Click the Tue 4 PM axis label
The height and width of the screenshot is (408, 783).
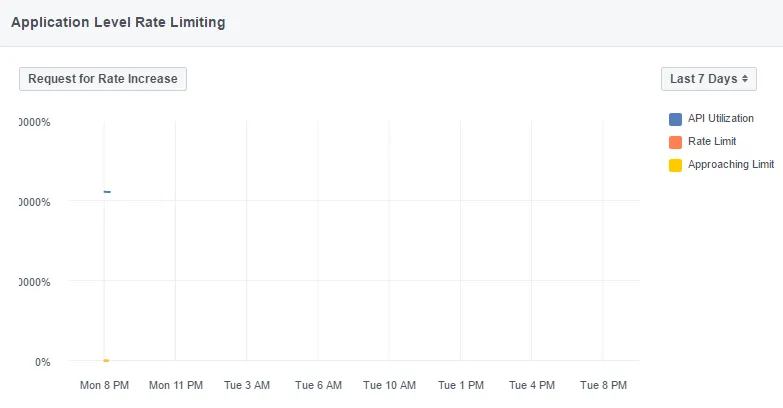click(x=531, y=385)
